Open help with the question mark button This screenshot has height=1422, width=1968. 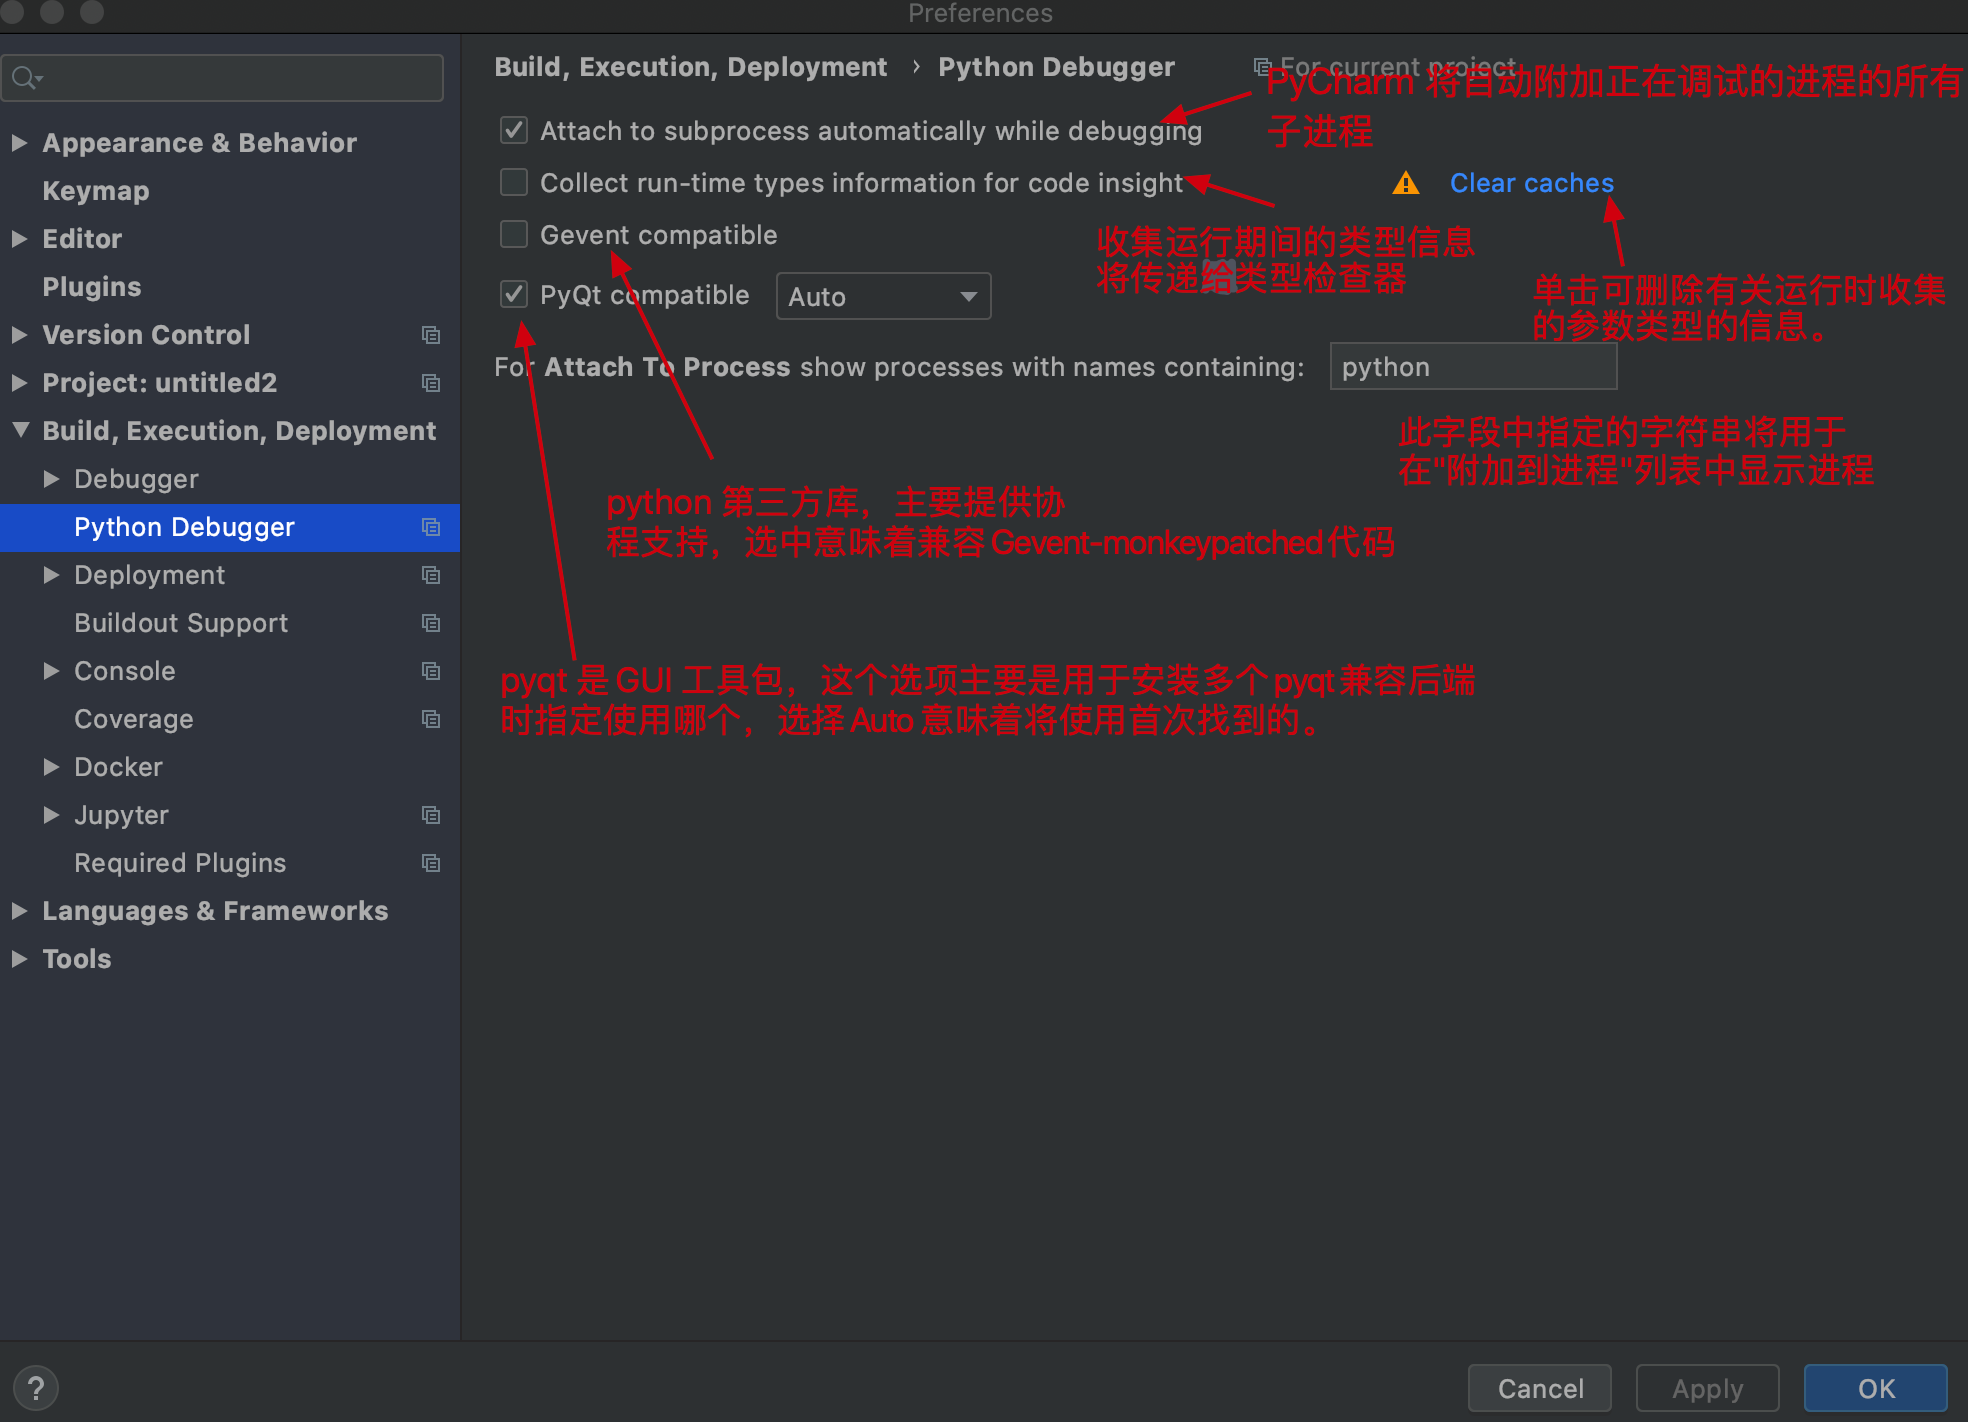click(x=36, y=1388)
